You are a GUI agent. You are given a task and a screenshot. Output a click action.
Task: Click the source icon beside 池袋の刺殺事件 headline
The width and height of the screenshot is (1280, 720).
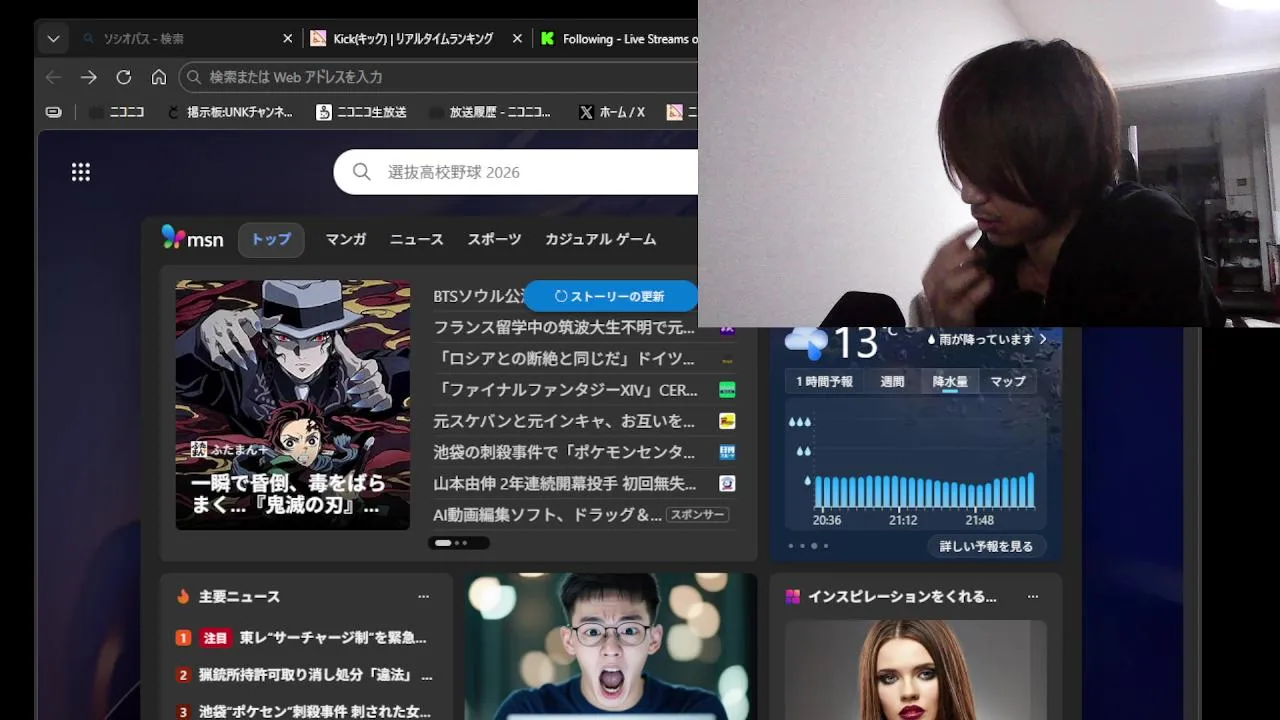727,452
